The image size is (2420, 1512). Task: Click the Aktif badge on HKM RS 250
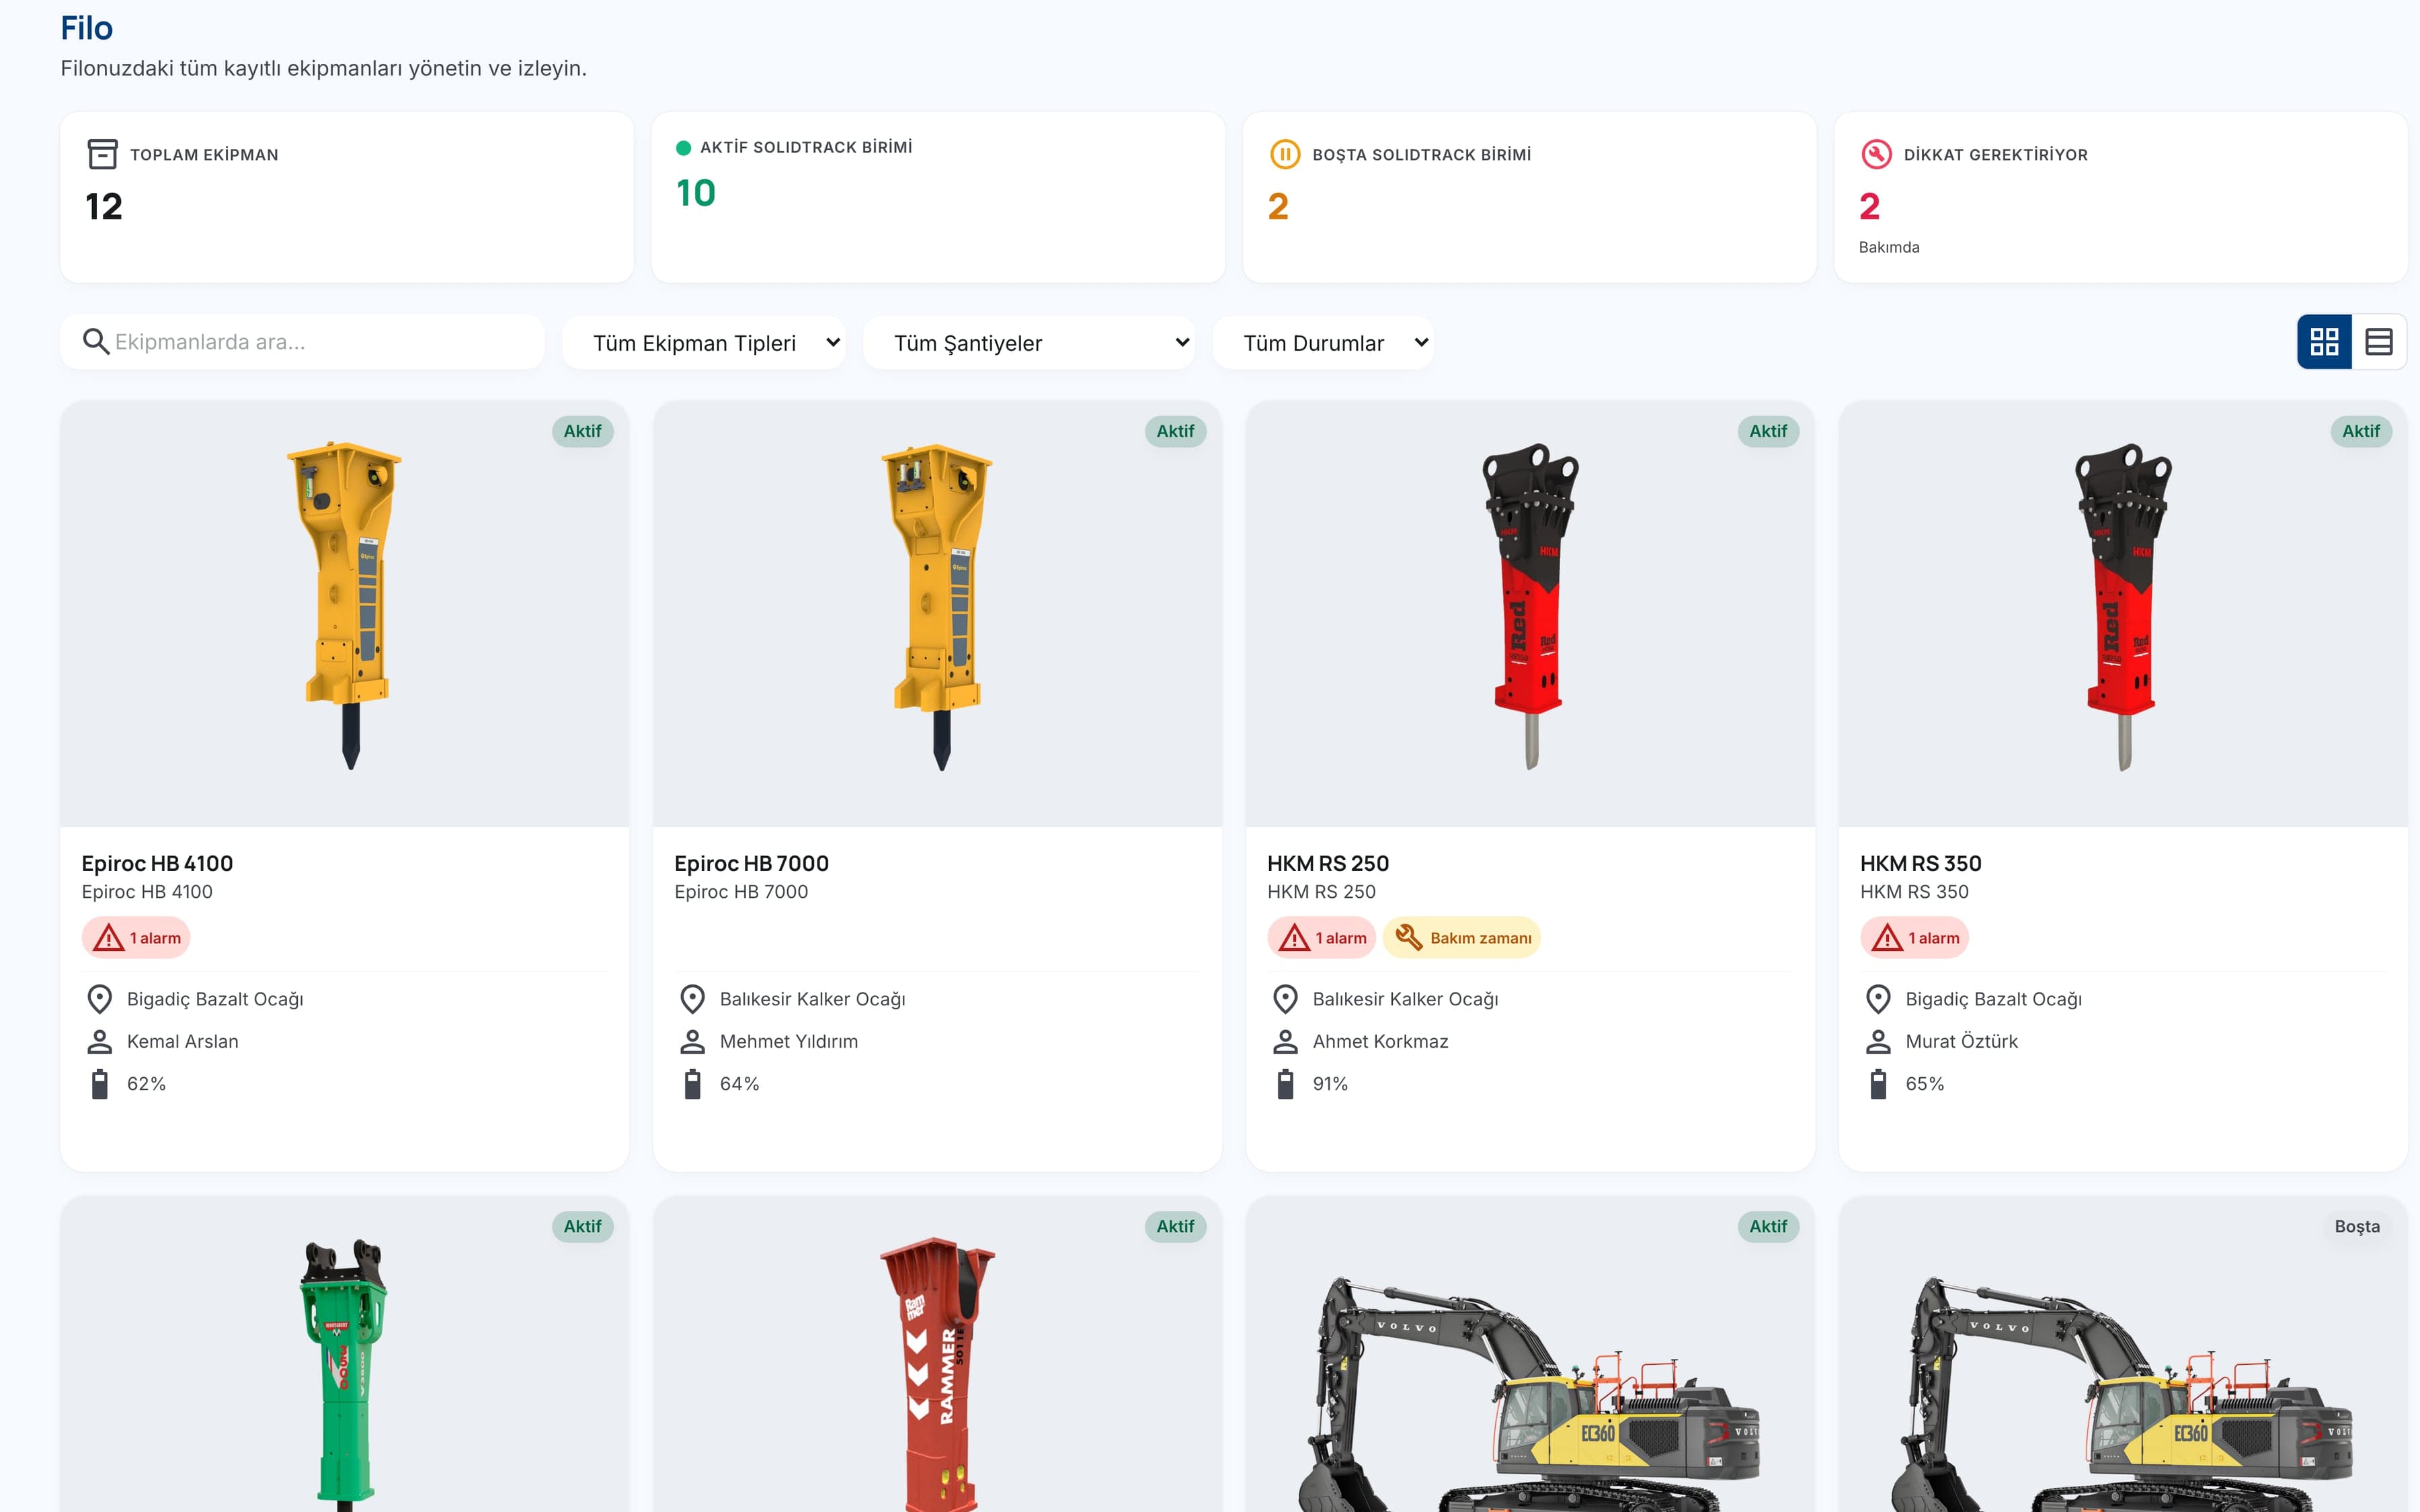coord(1768,431)
